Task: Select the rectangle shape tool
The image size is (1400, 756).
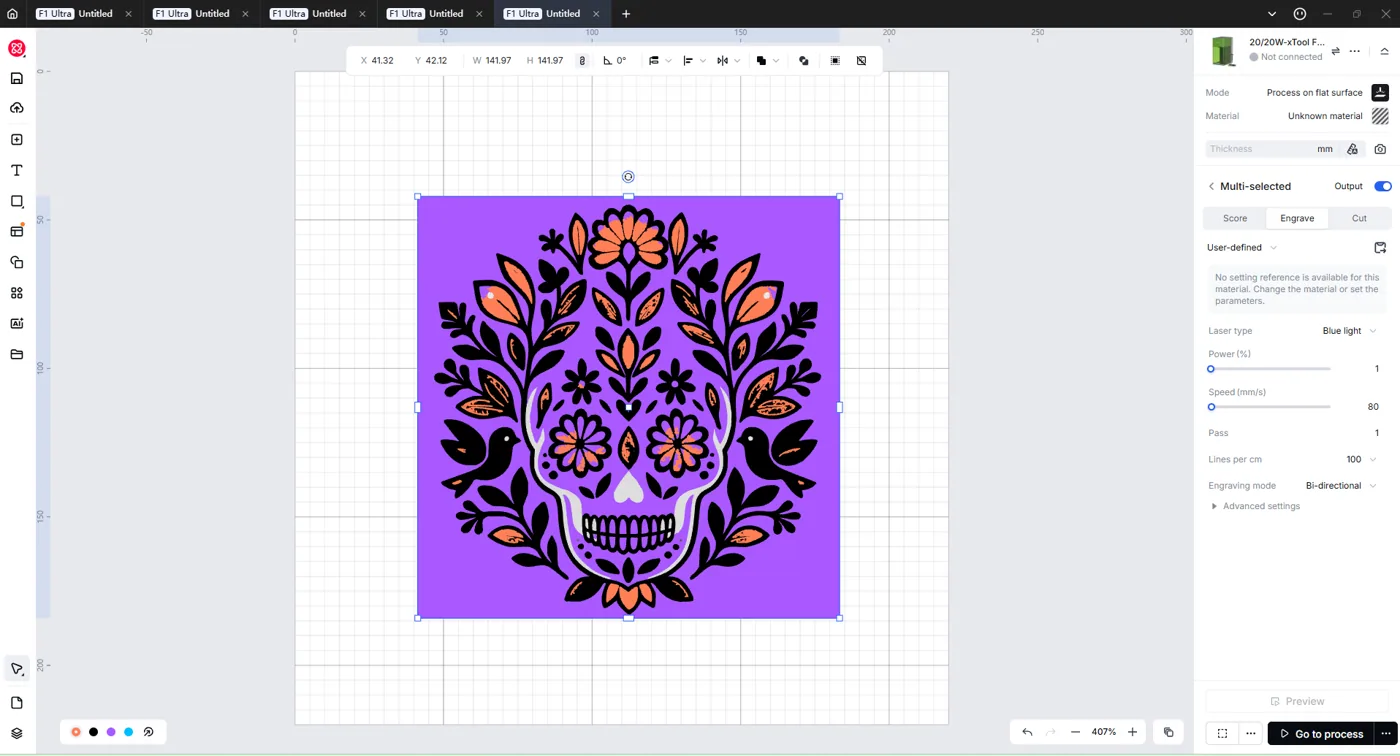Action: point(16,201)
